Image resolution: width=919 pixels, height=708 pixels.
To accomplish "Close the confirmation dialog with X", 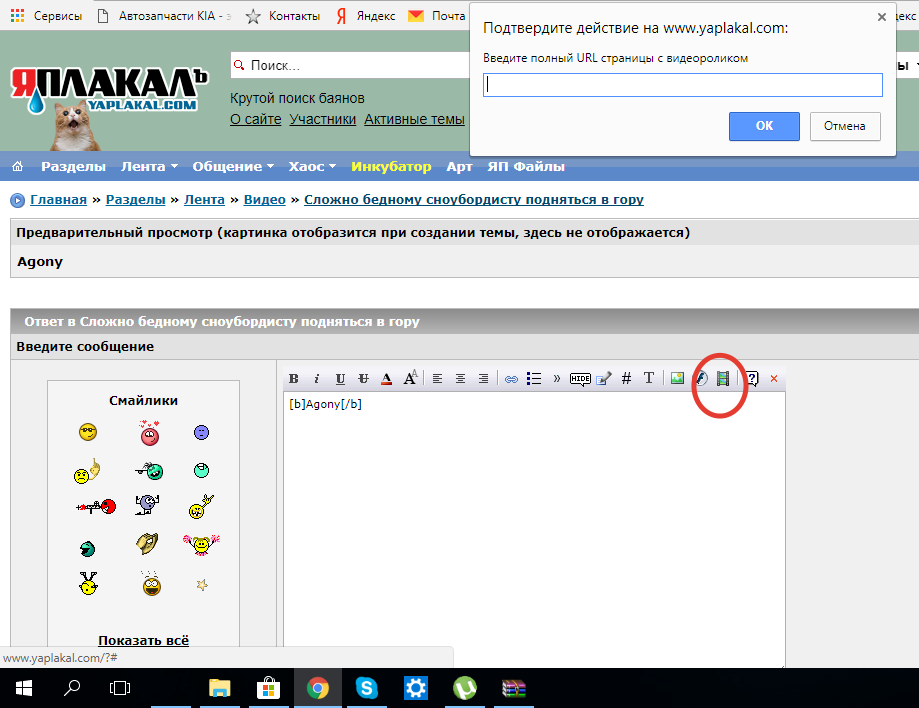I will click(881, 17).
